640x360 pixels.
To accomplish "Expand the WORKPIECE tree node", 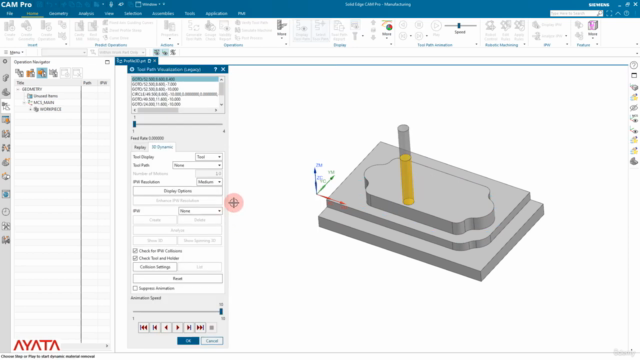I will [31, 109].
